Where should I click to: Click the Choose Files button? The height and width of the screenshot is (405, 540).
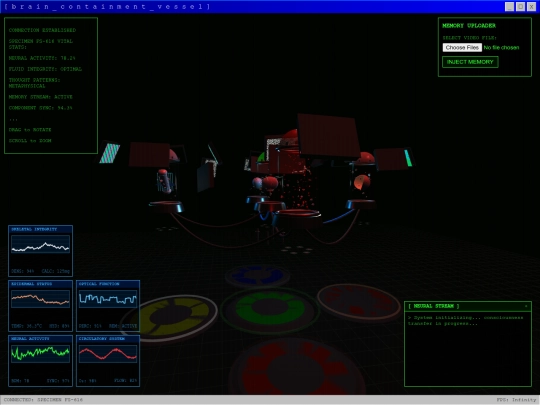click(462, 48)
